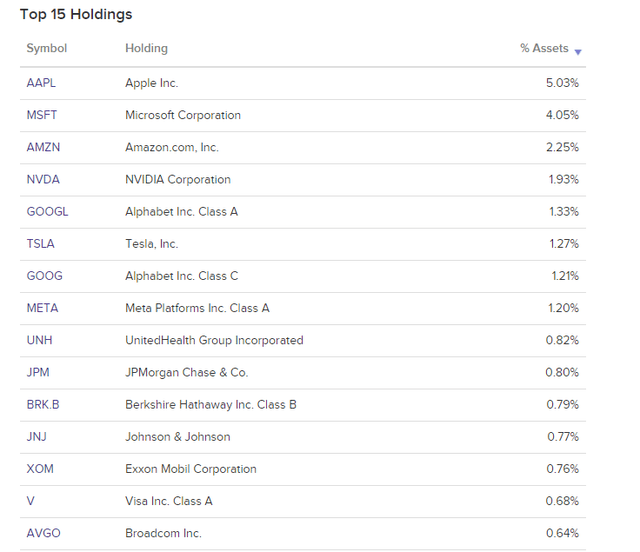The height and width of the screenshot is (552, 640).
Task: Click the V symbol for Visa
Action: click(31, 501)
